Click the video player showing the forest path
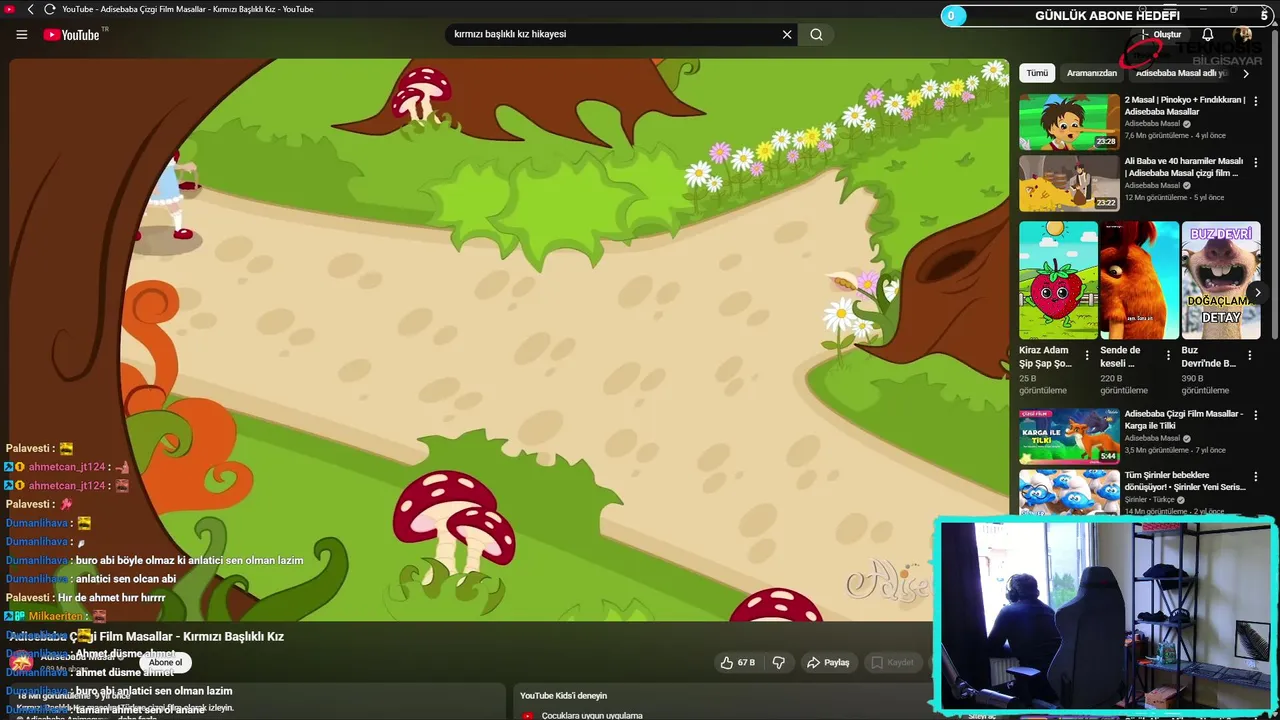This screenshot has height=720, width=1280. (x=509, y=340)
